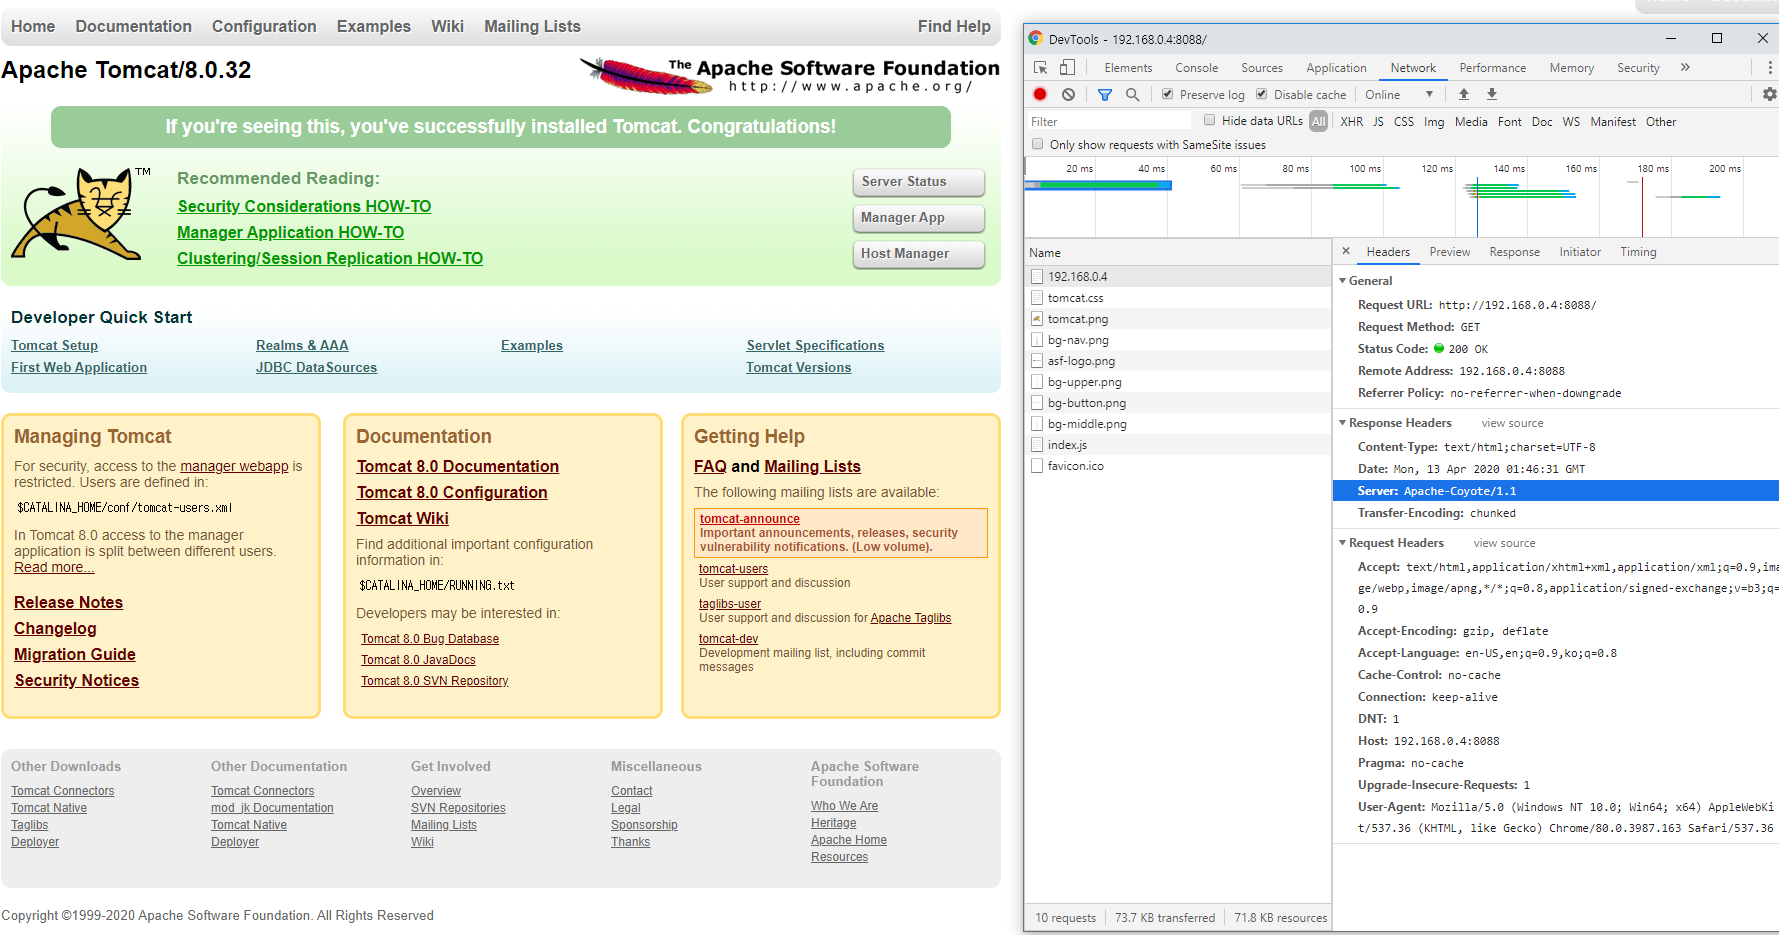The image size is (1779, 935).
Task: Click the blue bar in the timeline overview
Action: click(1098, 185)
